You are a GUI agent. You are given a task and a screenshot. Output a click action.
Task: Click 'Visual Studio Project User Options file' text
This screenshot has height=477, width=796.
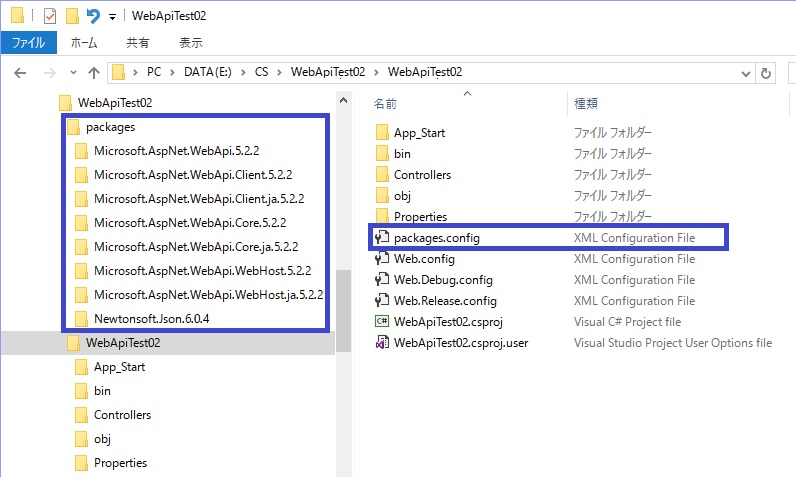673,343
